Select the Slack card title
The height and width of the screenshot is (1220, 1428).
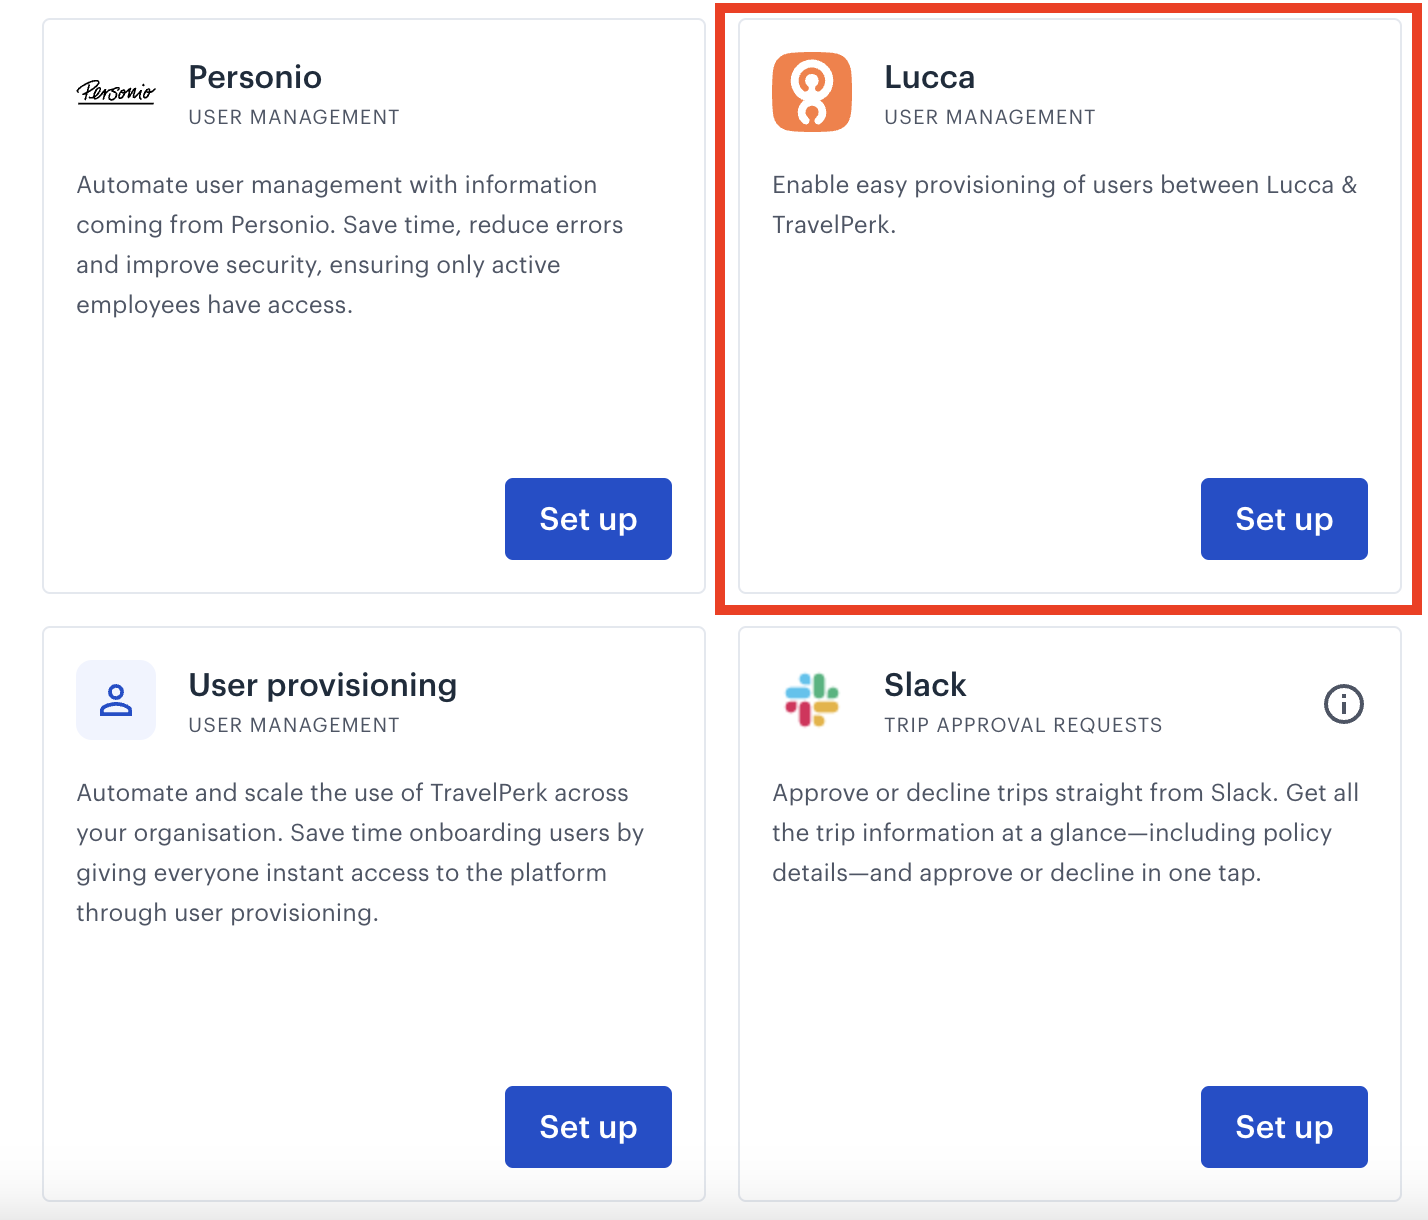coord(925,685)
